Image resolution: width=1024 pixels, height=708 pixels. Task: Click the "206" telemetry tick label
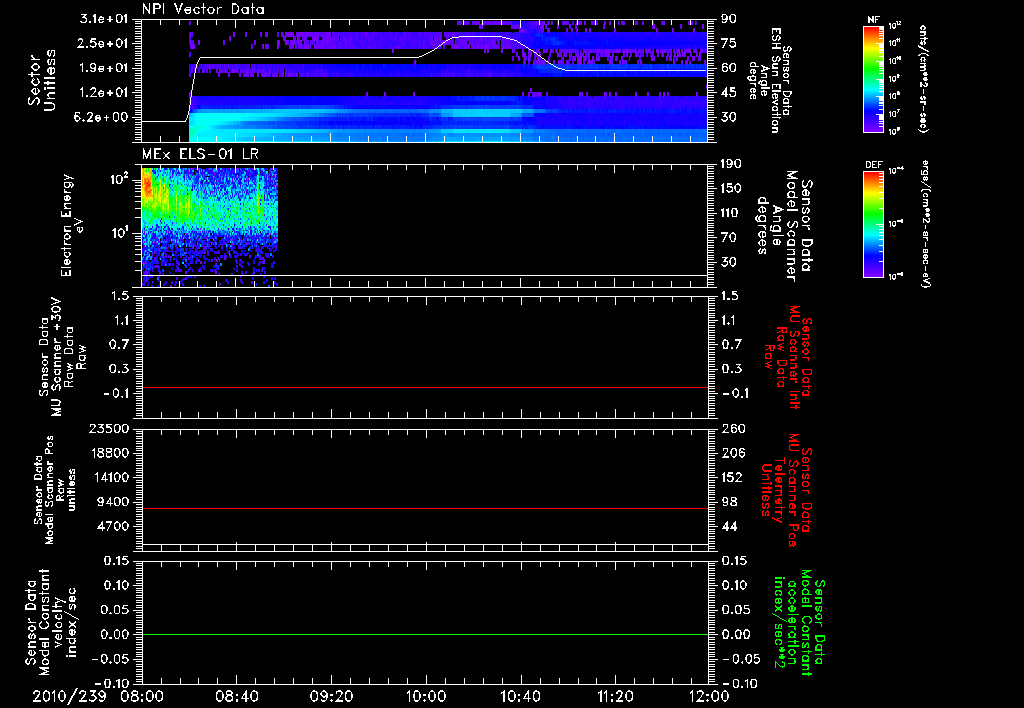tap(733, 453)
